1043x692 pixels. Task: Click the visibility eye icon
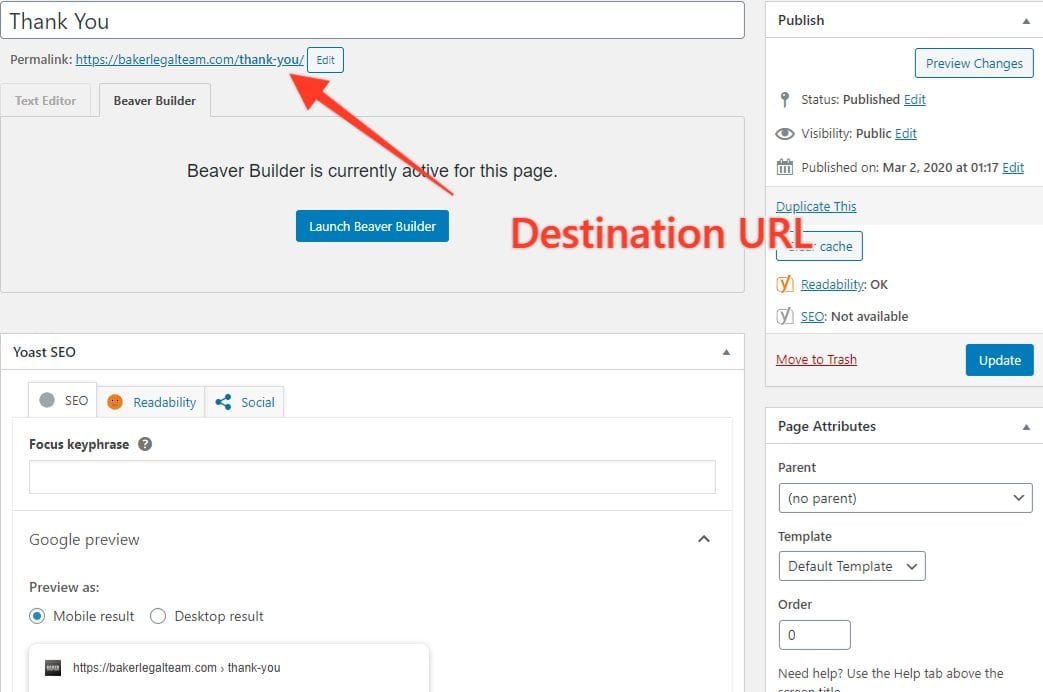(785, 134)
